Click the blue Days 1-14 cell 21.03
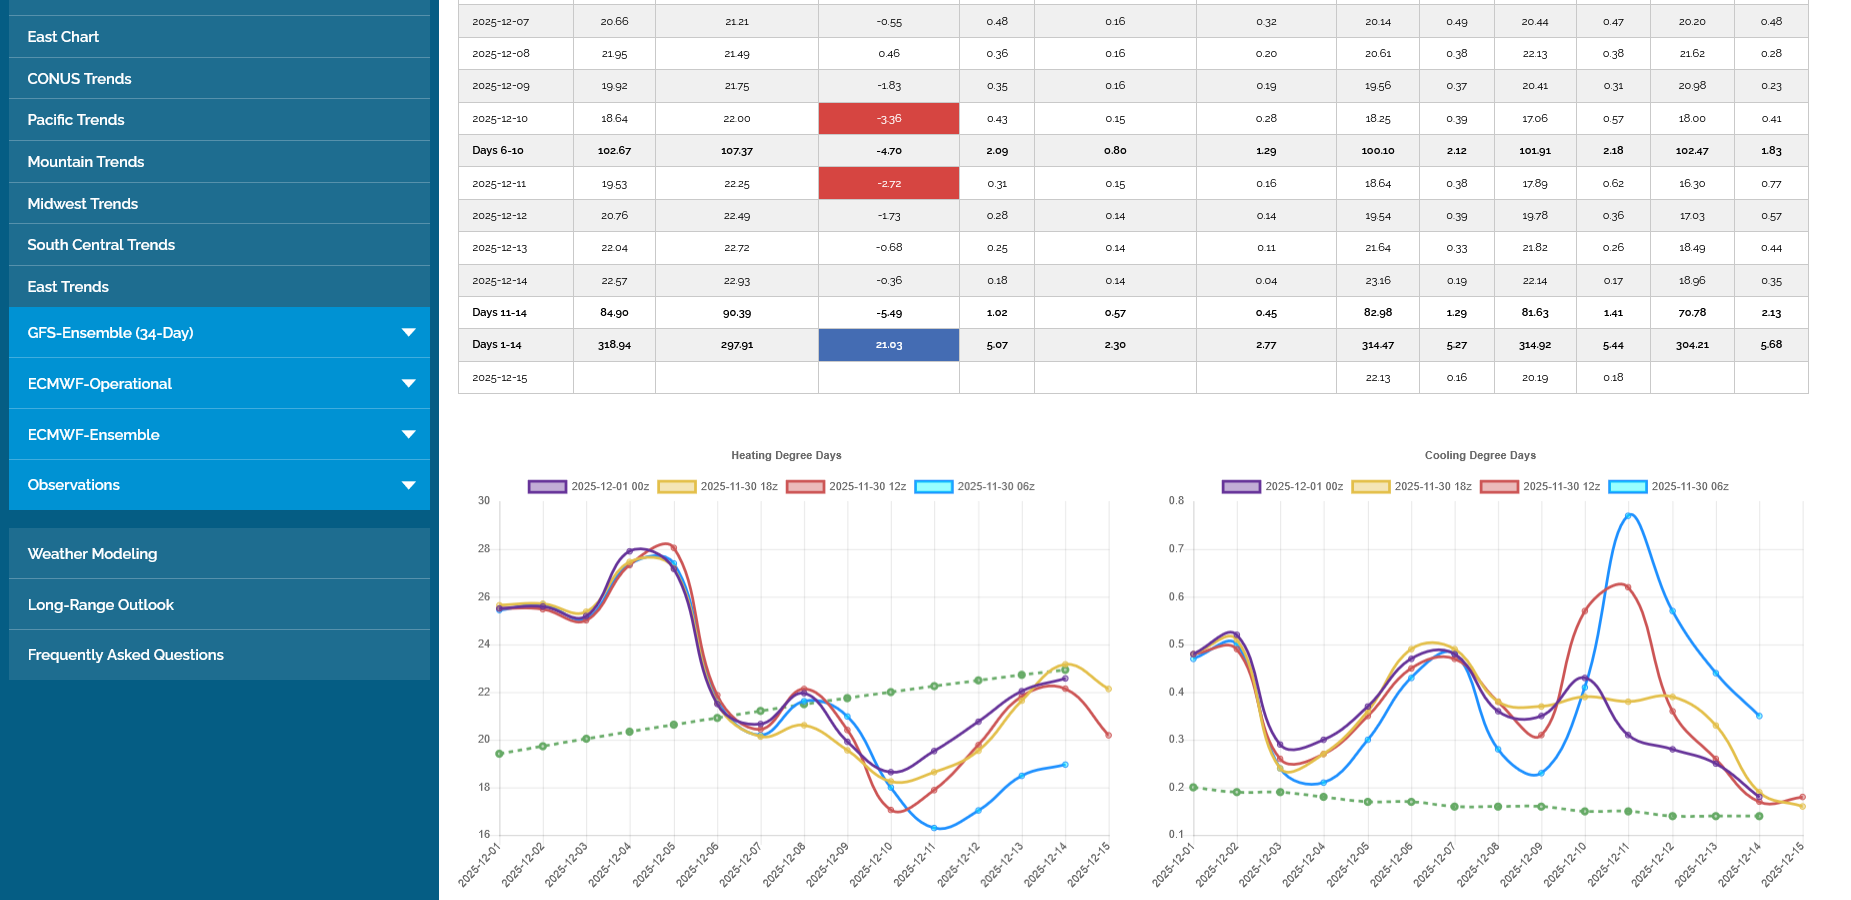1851x900 pixels. [888, 345]
